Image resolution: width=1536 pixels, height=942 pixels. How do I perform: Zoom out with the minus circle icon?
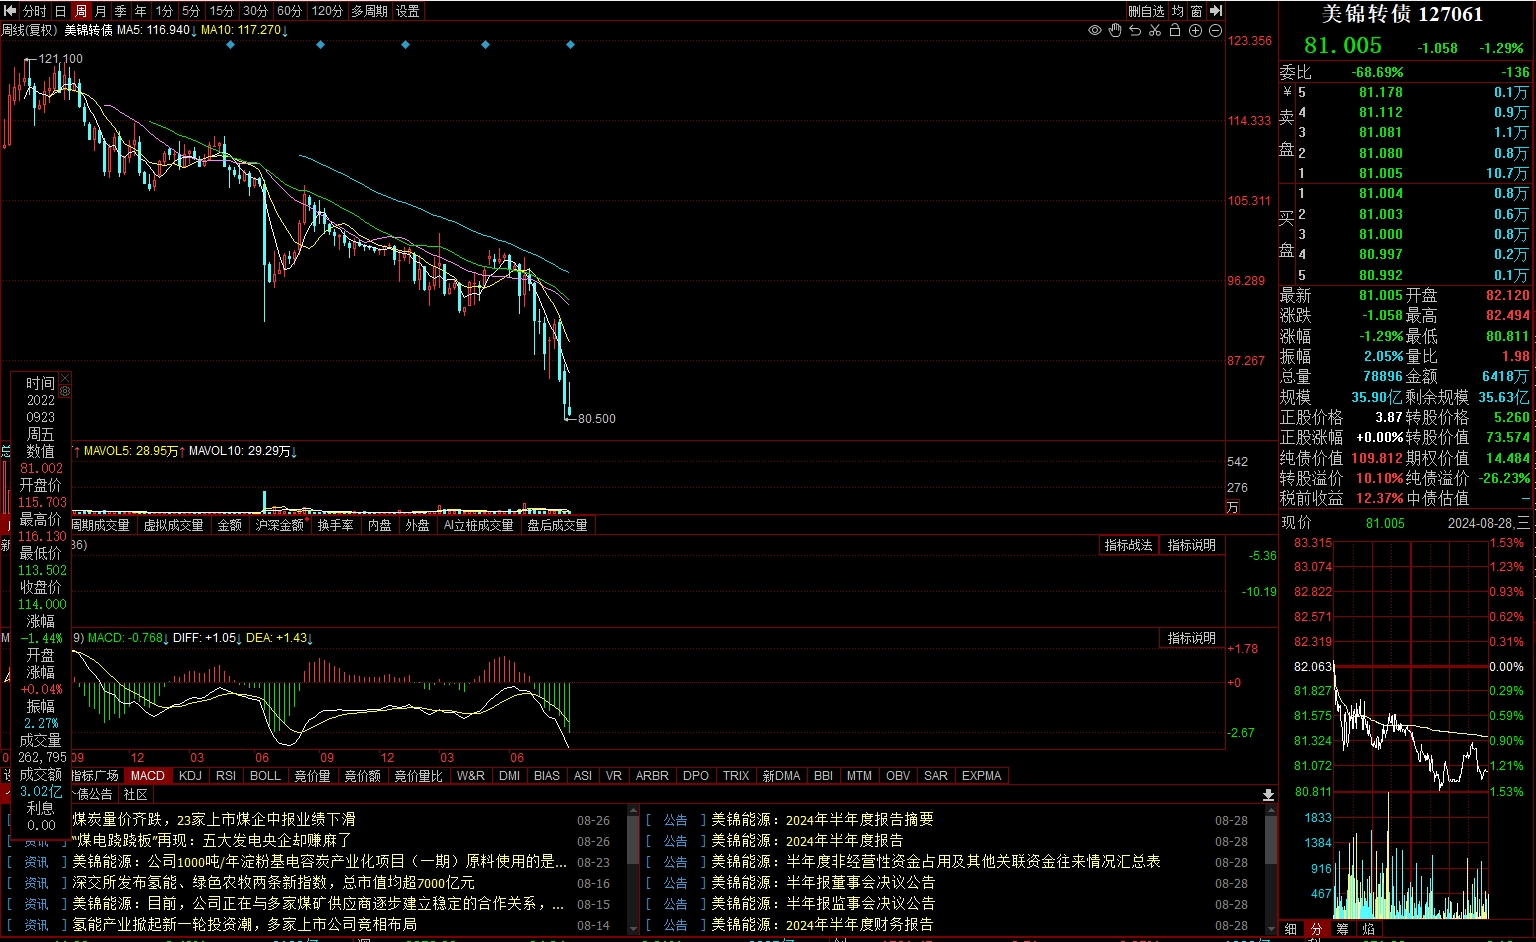1215,31
